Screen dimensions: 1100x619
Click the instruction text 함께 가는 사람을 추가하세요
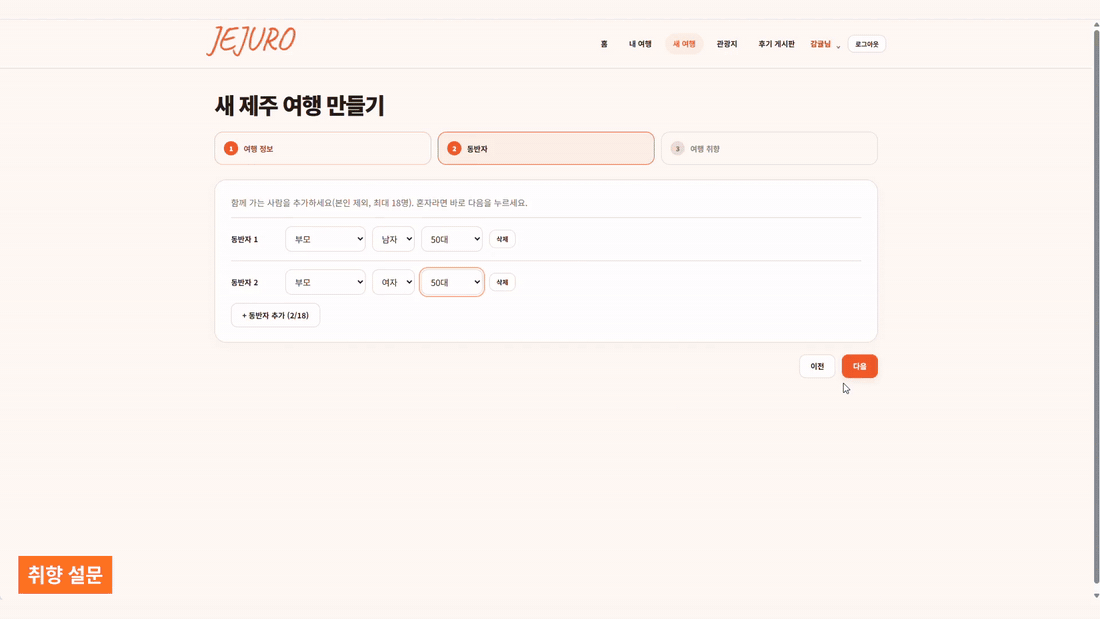pyautogui.click(x=379, y=203)
